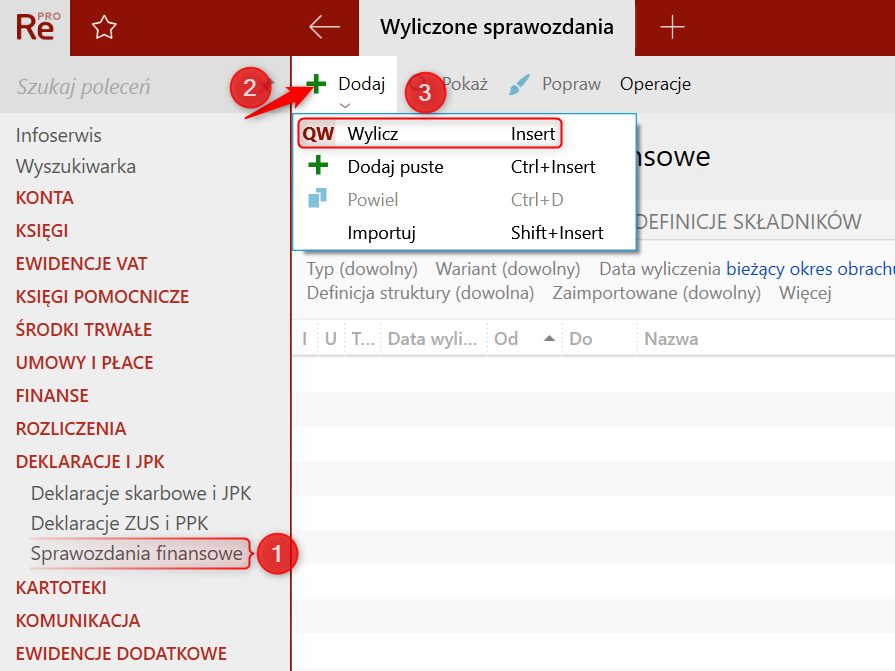Sort by the U column header

coord(330,339)
